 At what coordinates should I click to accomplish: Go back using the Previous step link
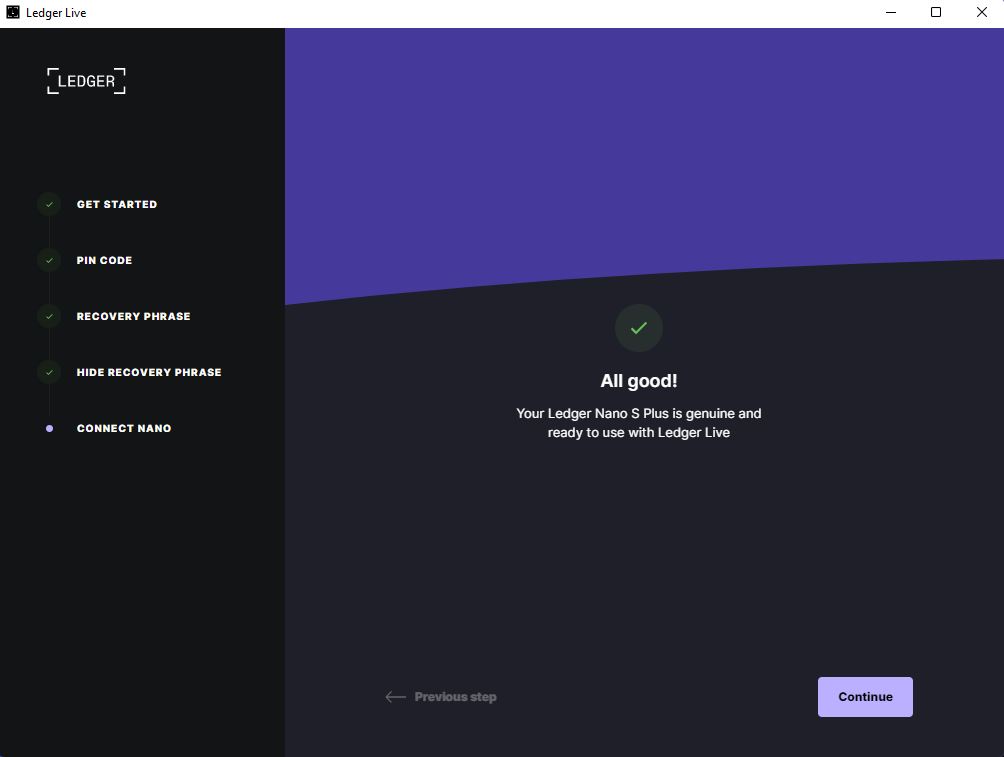tap(455, 697)
